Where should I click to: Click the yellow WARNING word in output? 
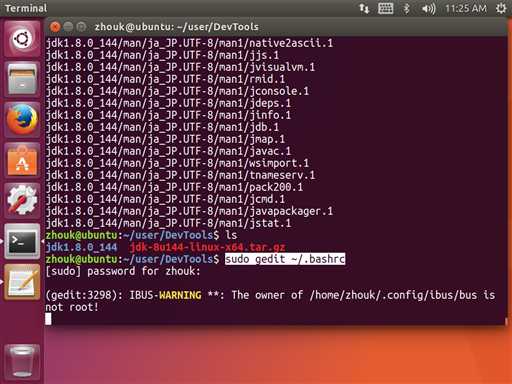point(180,295)
